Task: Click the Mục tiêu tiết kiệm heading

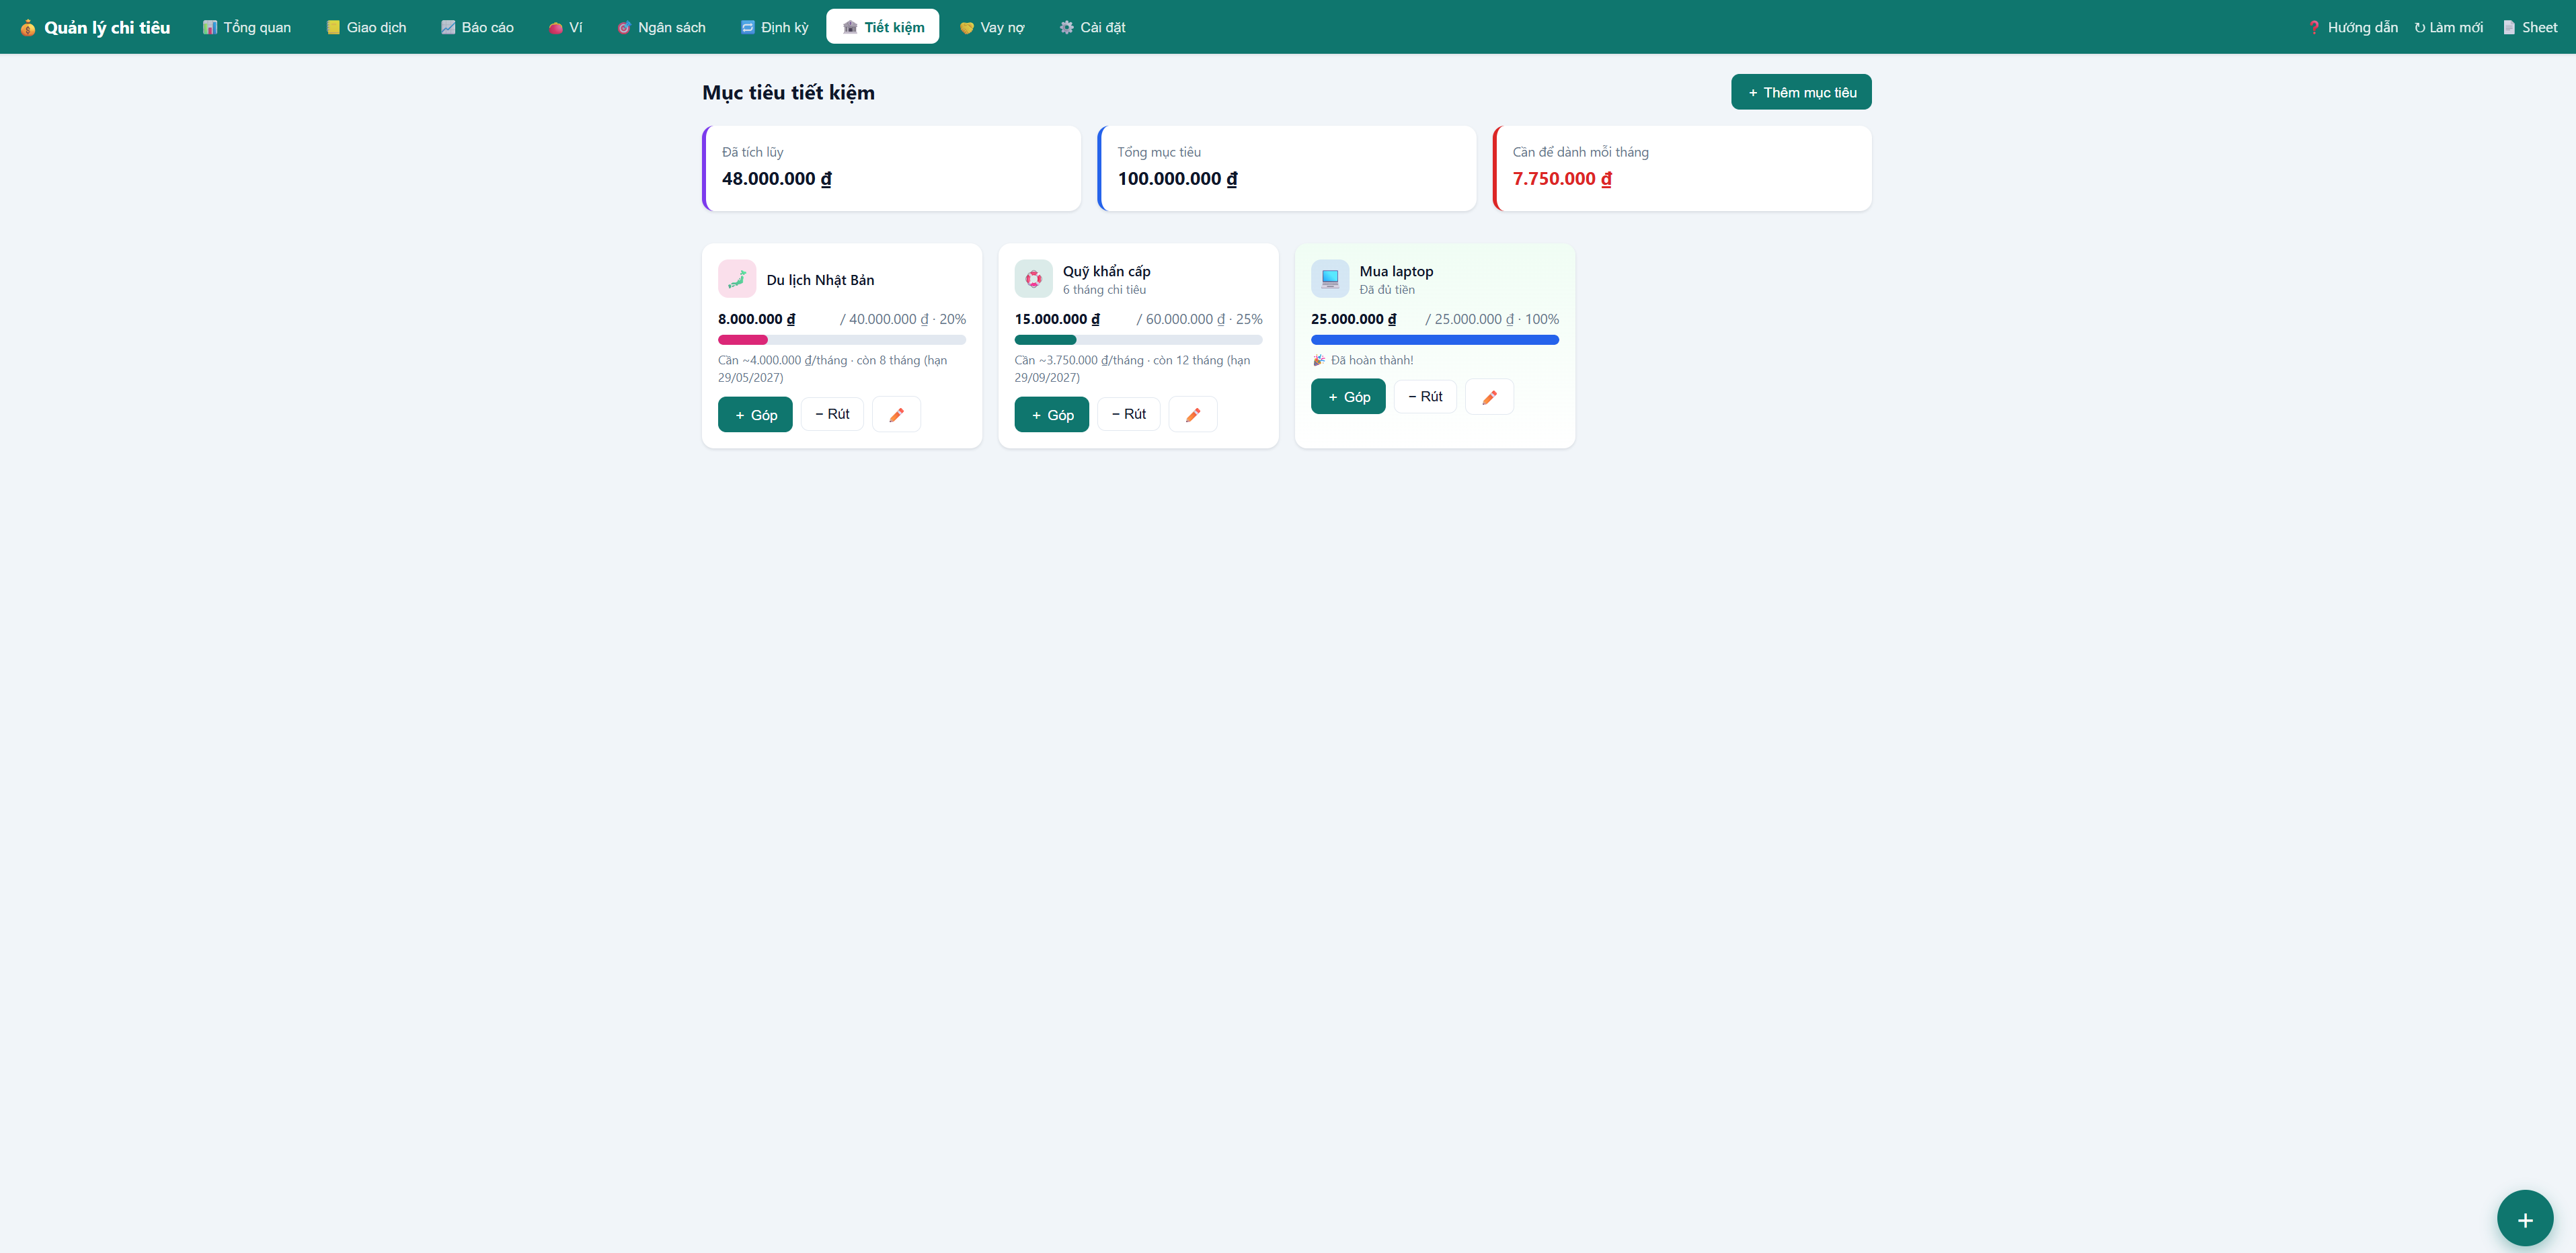Action: 788,92
